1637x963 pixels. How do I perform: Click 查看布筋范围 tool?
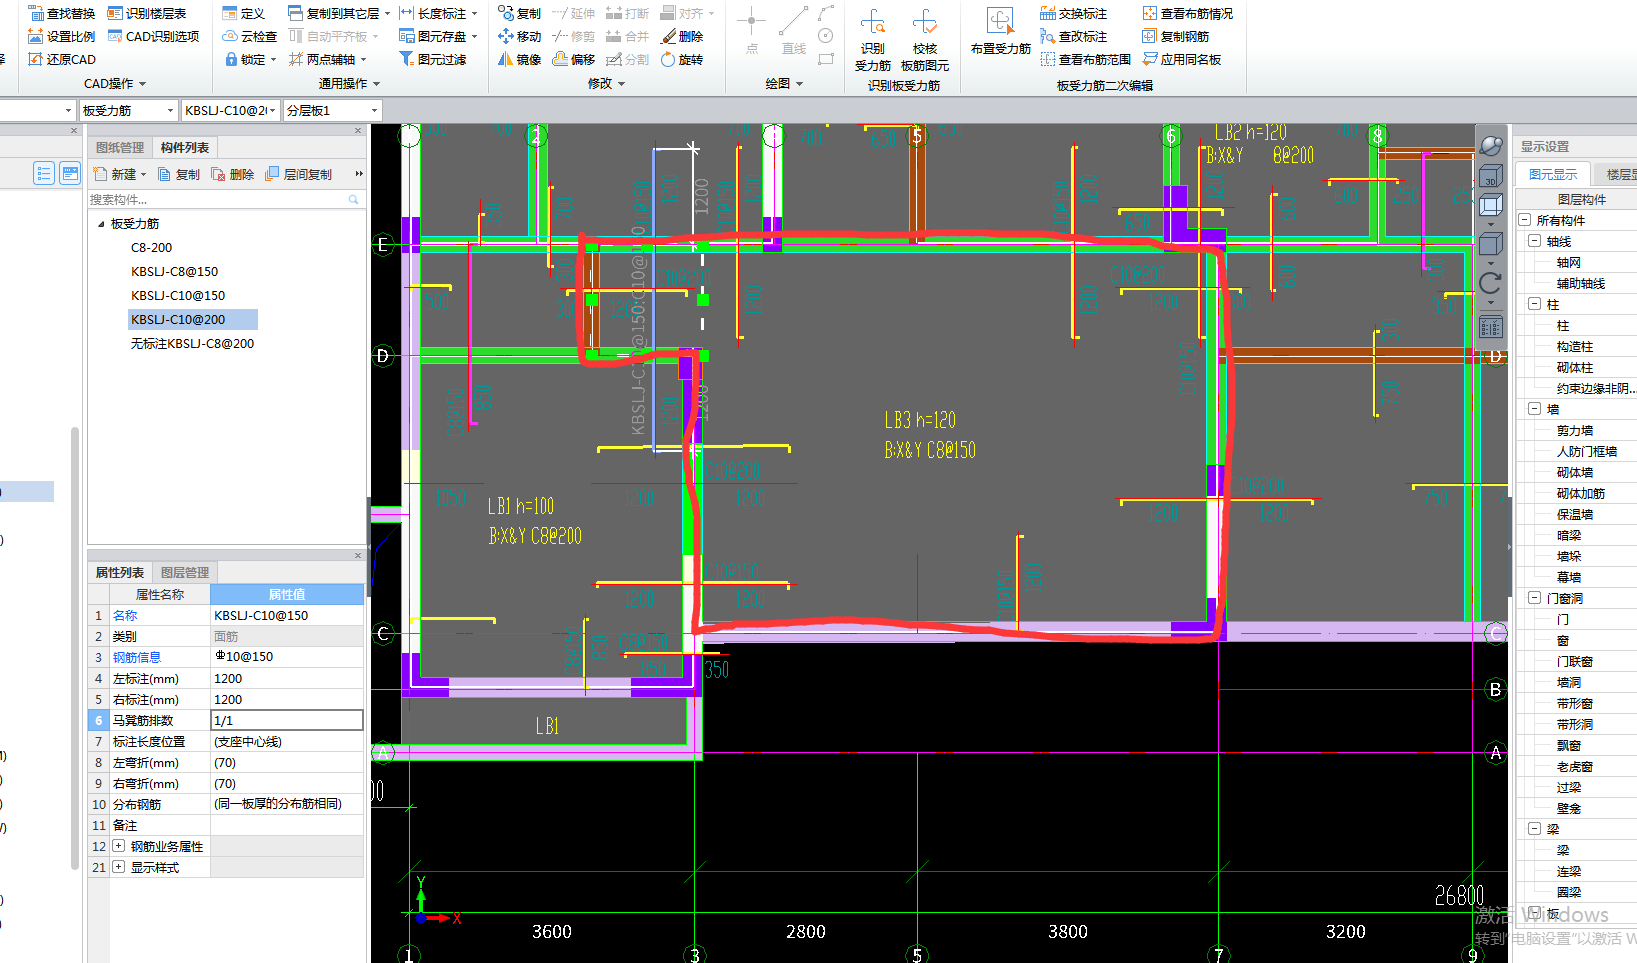coord(1085,59)
